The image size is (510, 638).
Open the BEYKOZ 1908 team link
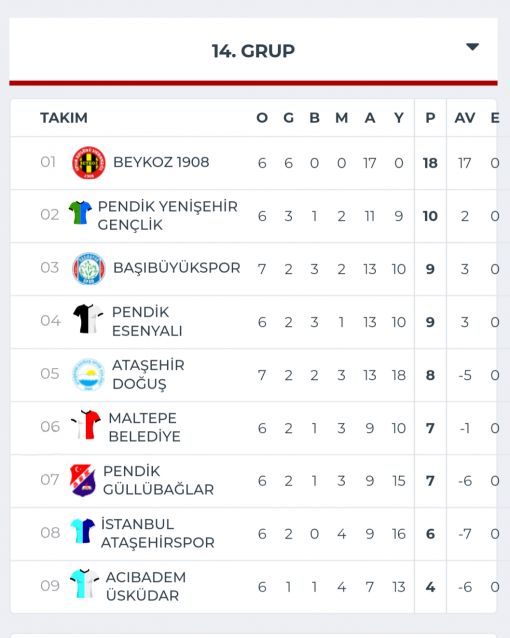pyautogui.click(x=161, y=162)
